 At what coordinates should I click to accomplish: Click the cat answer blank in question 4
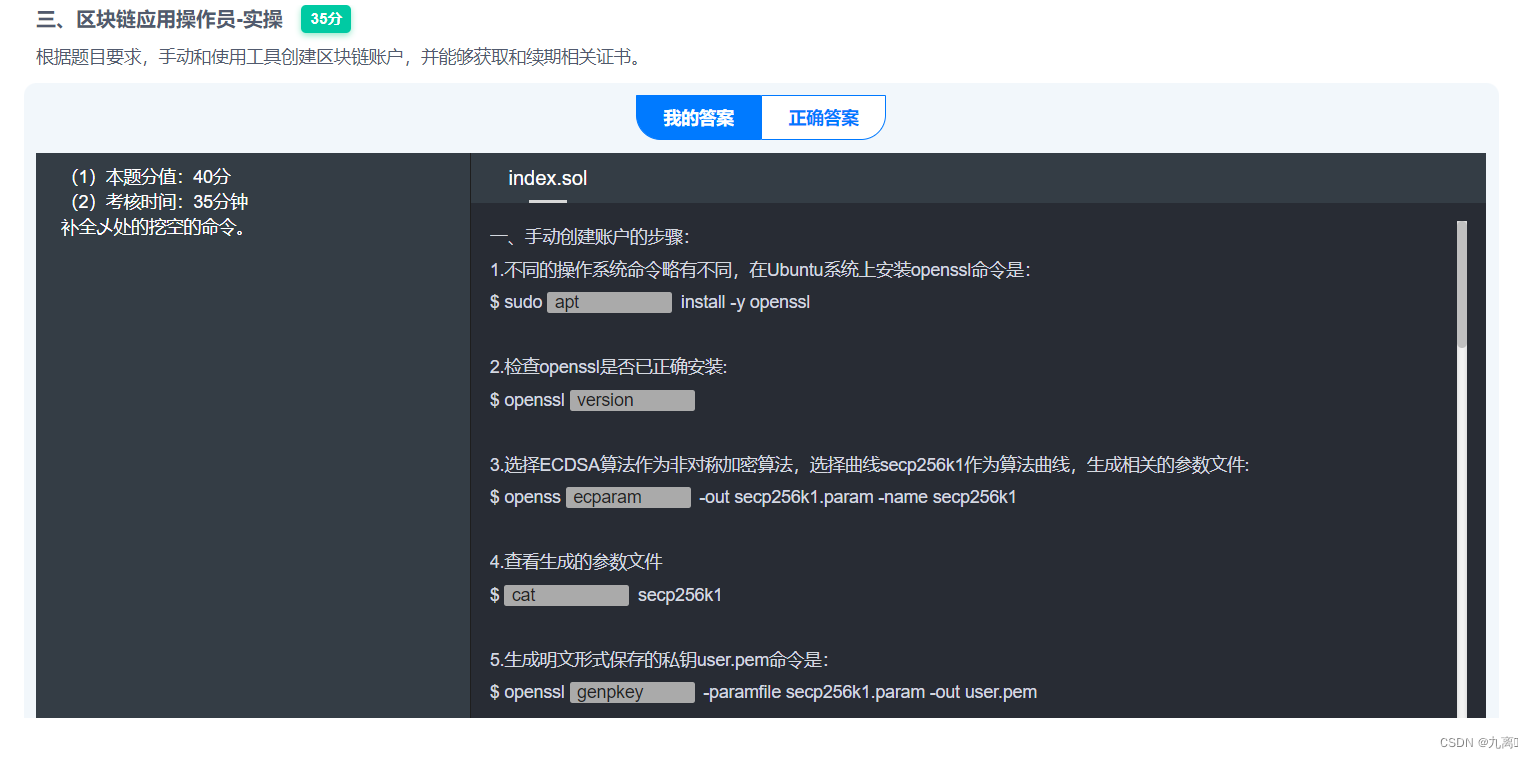[x=566, y=594]
